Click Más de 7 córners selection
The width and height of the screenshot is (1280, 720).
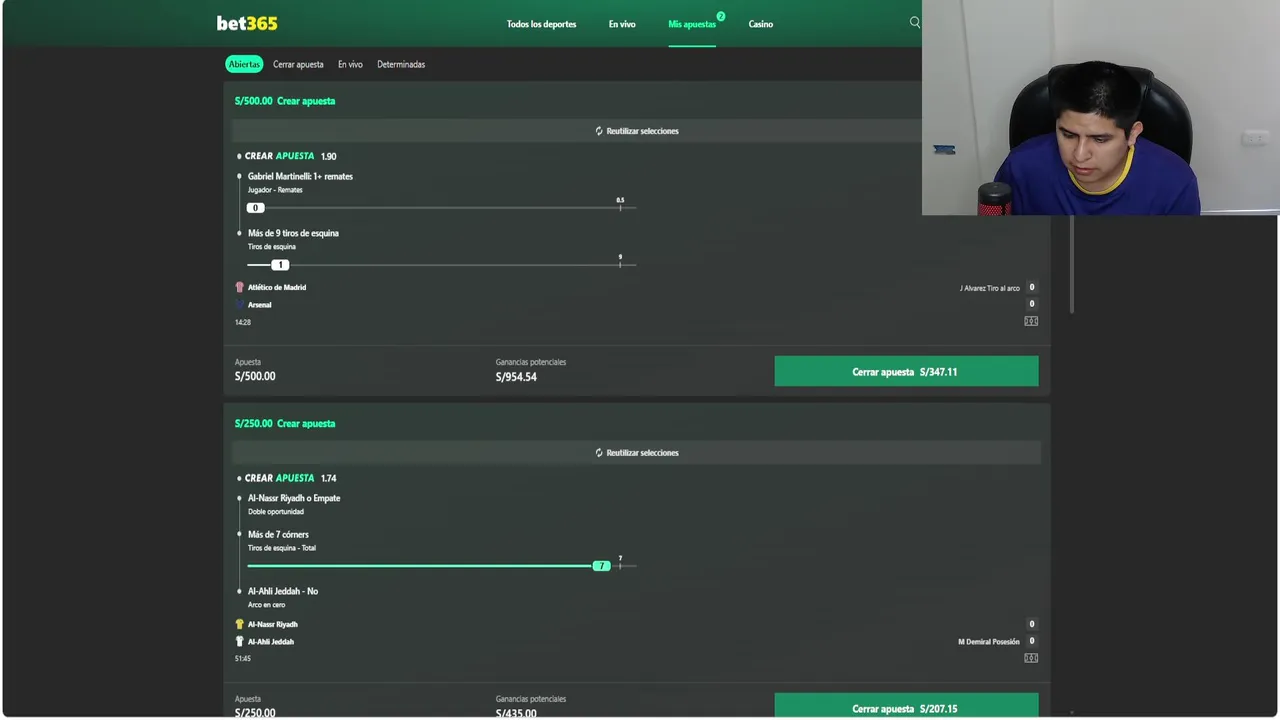[278, 534]
